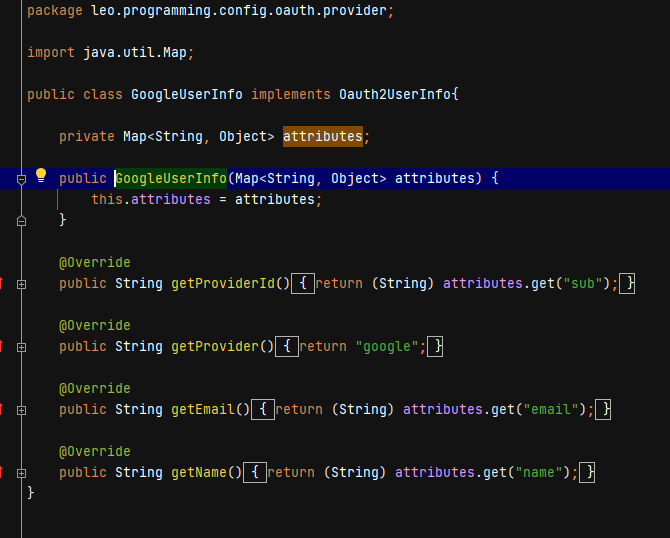Viewport: 670px width, 538px height.
Task: Click the folded closing brace of getName
Action: (587, 473)
